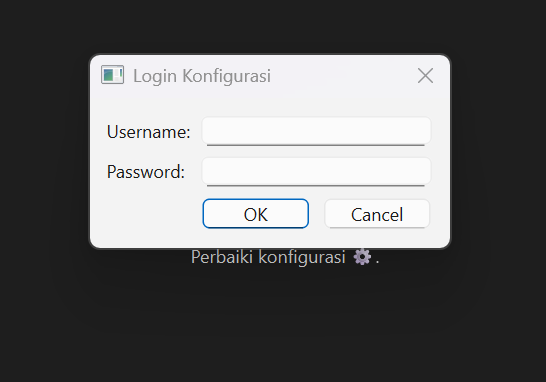Click the app icon in the title bar
Image resolution: width=546 pixels, height=382 pixels.
point(112,75)
